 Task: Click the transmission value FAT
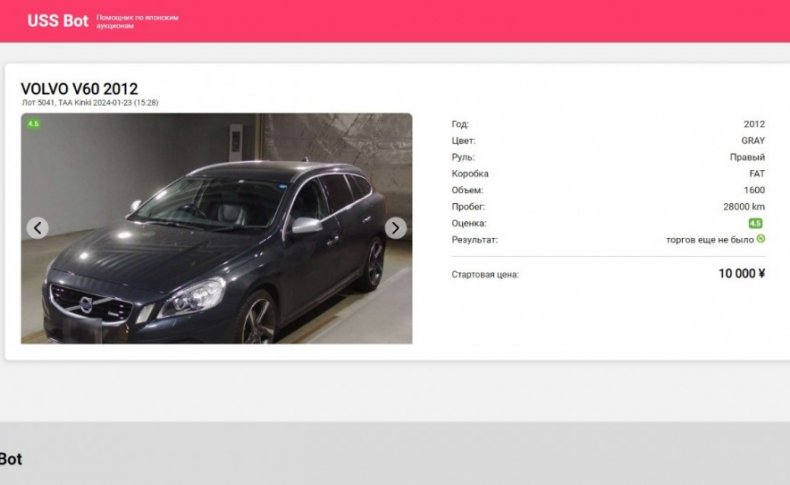click(x=757, y=174)
